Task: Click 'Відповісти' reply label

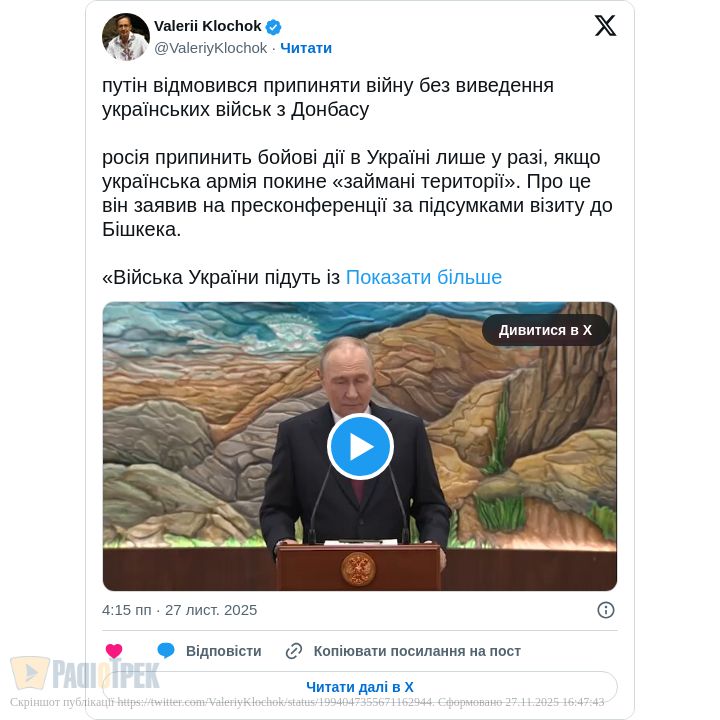Action: [x=224, y=651]
